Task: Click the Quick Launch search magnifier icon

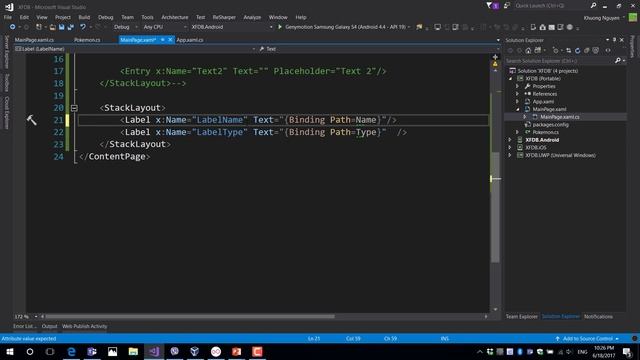Action: [593, 6]
